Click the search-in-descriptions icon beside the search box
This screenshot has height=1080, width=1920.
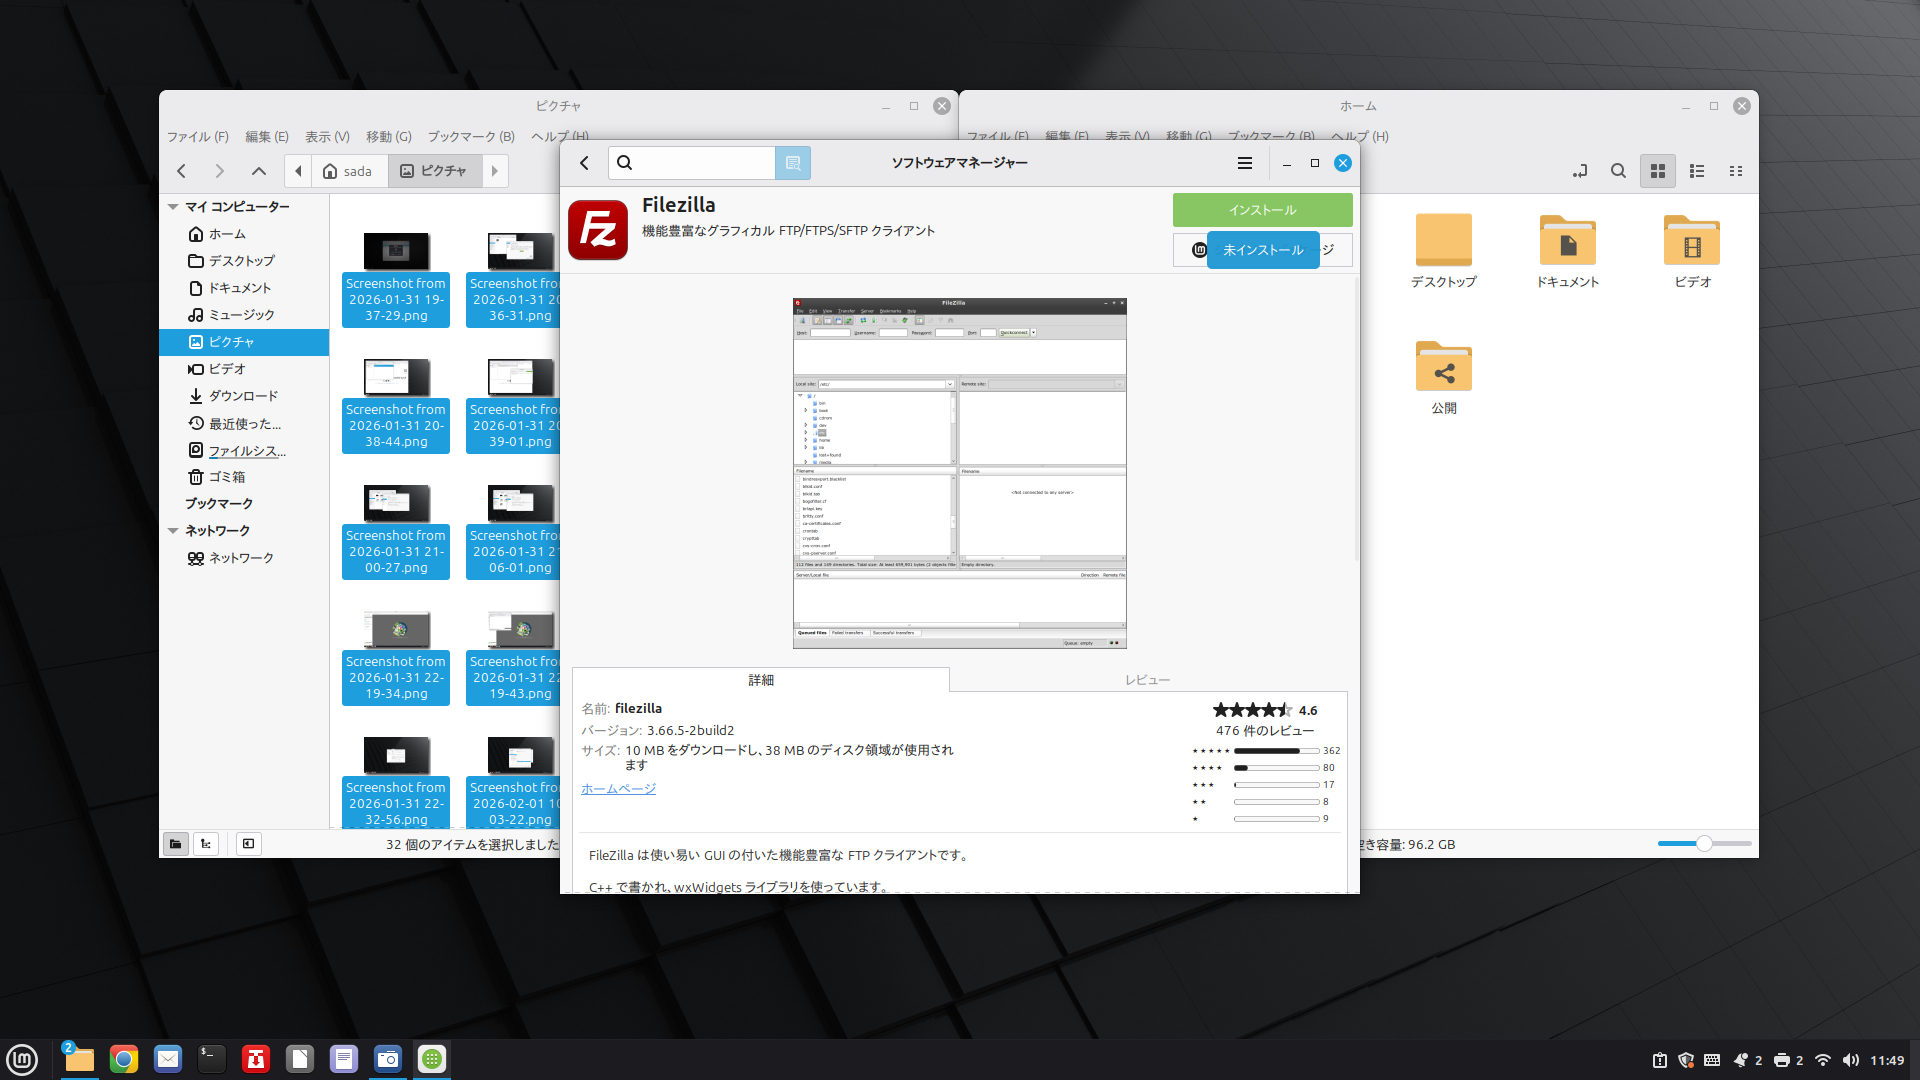[x=792, y=163]
